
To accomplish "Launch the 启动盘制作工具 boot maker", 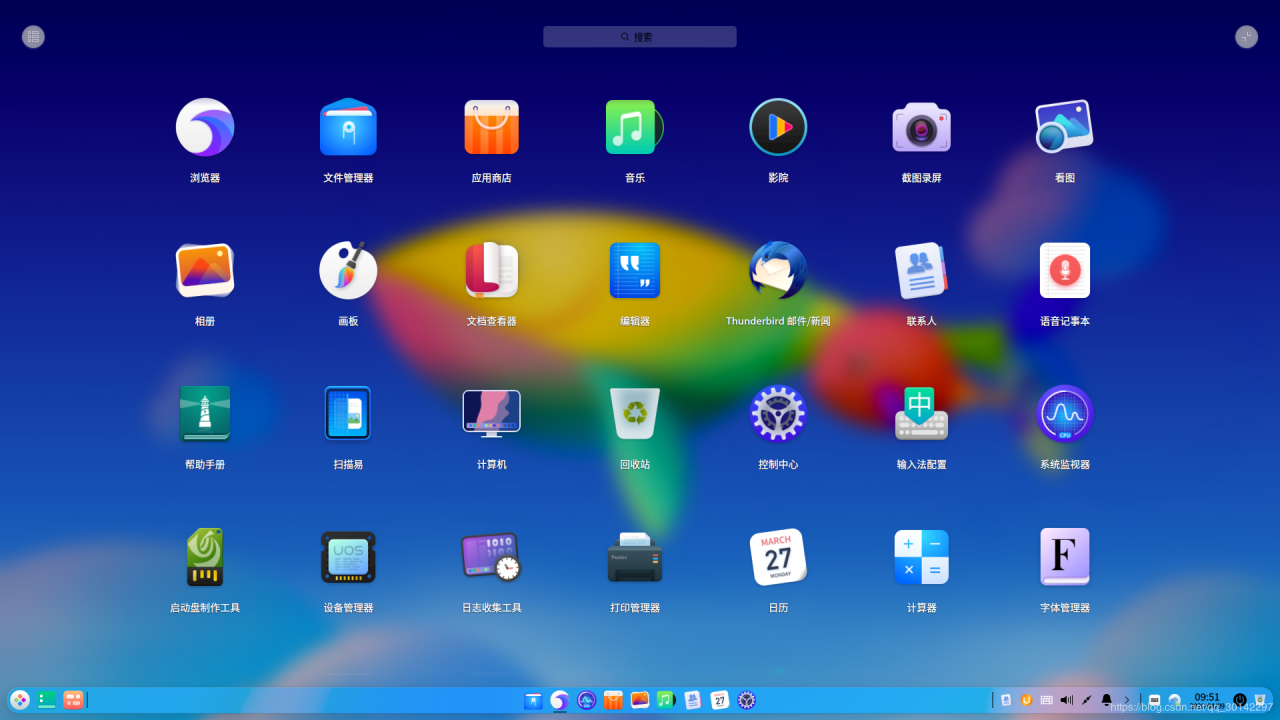I will pos(205,556).
